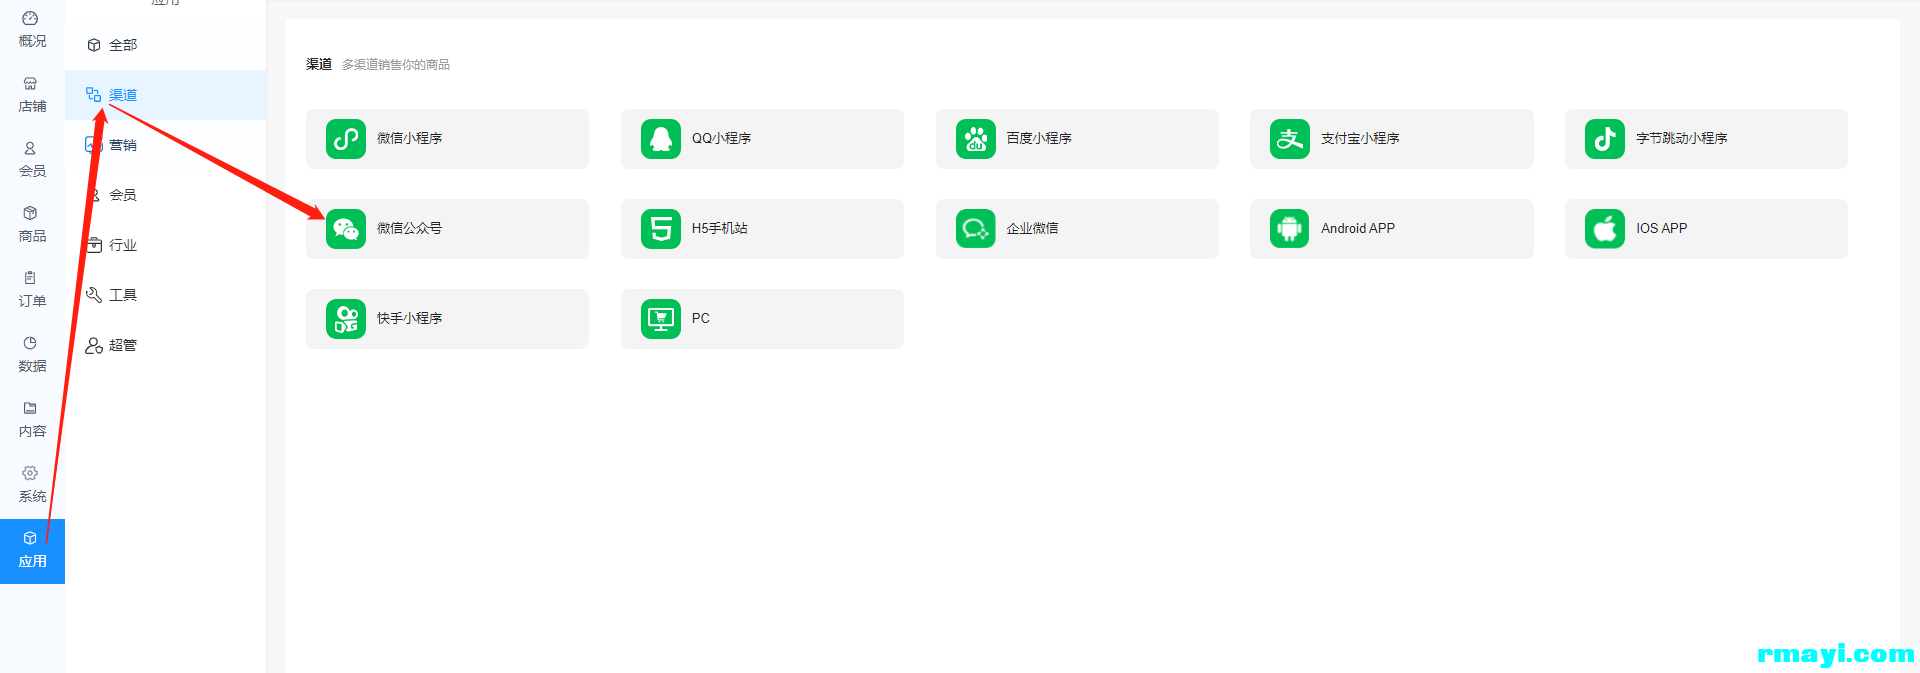Open the QQ小程序 channel card label
Viewport: 1920px width, 673px height.
(x=721, y=138)
